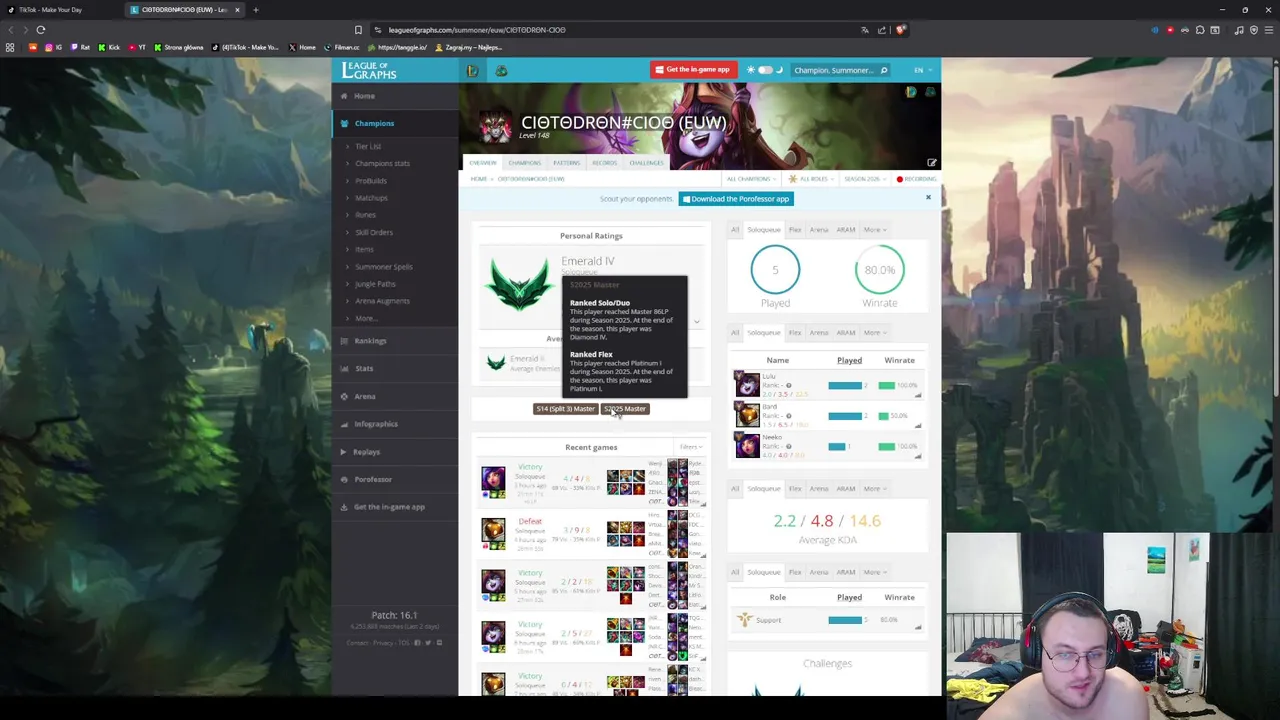
Task: Open the Season 2026 filter dropdown
Action: pyautogui.click(x=864, y=179)
